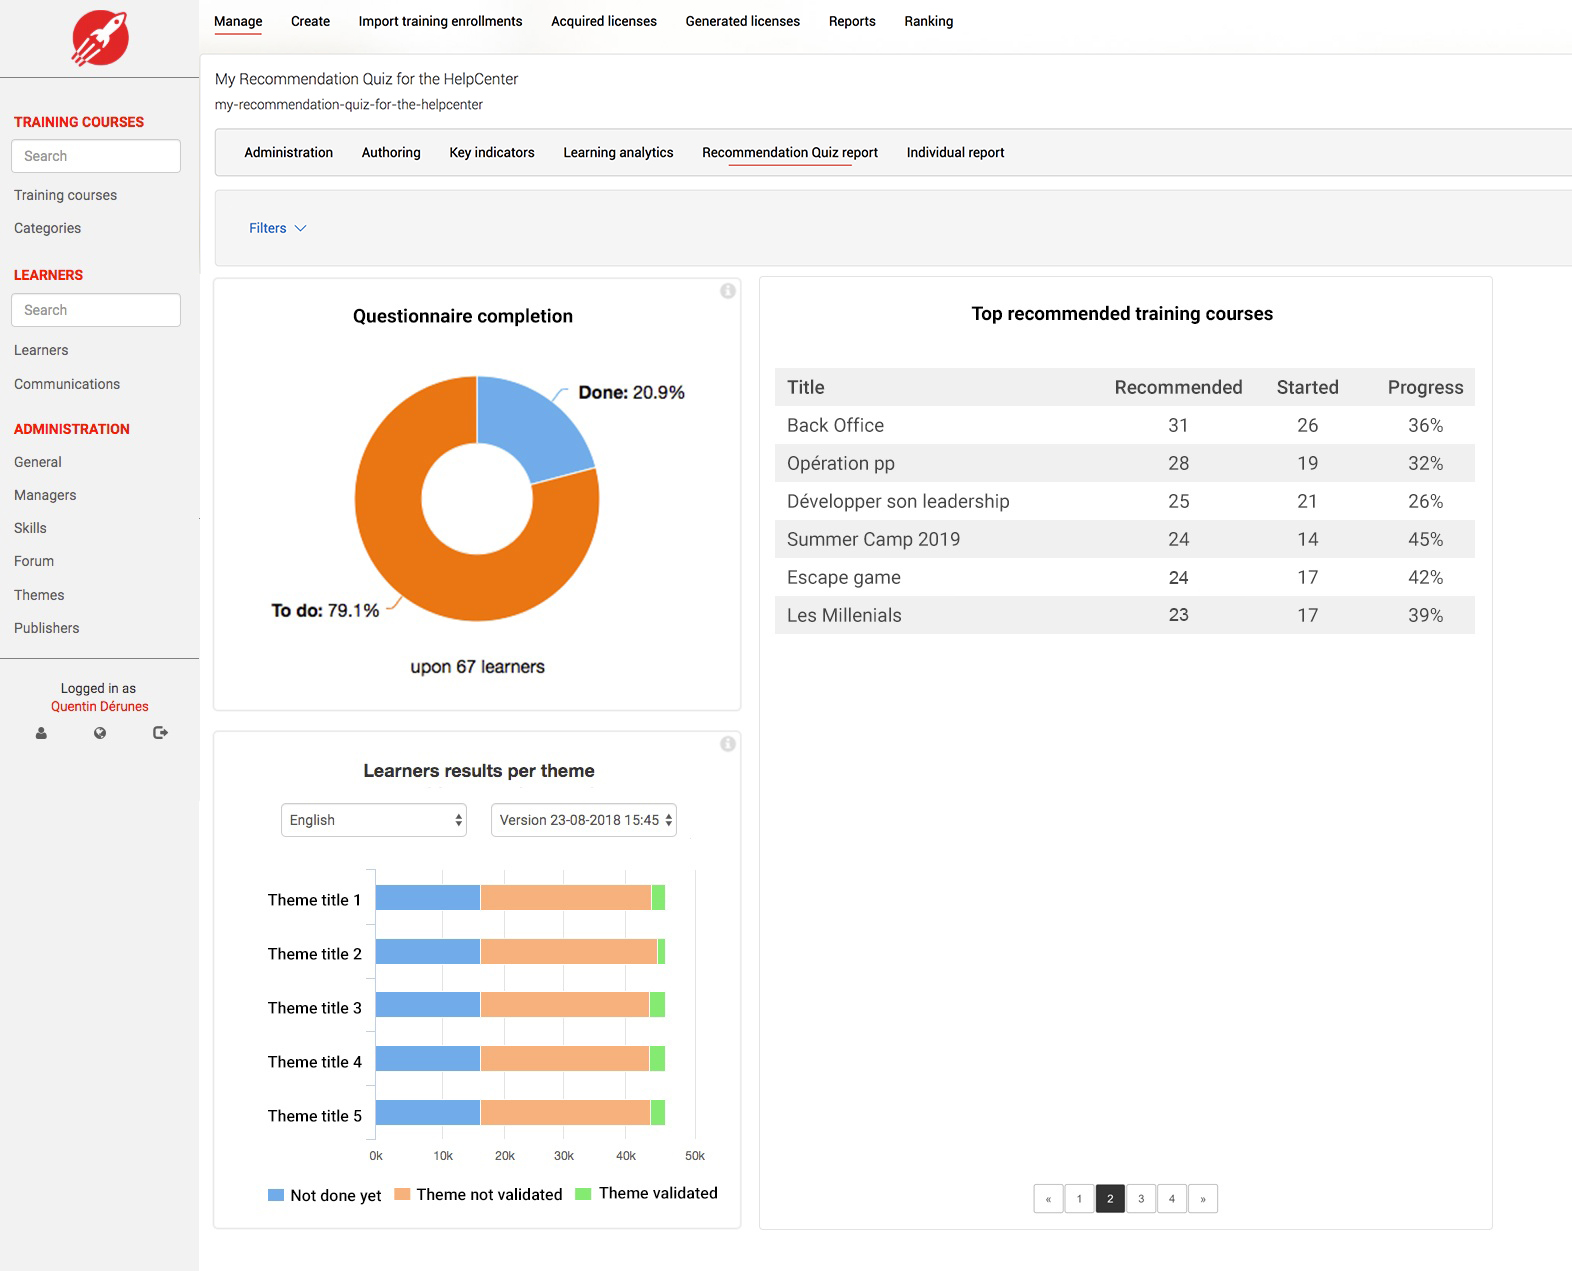Image resolution: width=1572 pixels, height=1271 pixels.
Task: Switch to the Administration tab
Action: [x=289, y=152]
